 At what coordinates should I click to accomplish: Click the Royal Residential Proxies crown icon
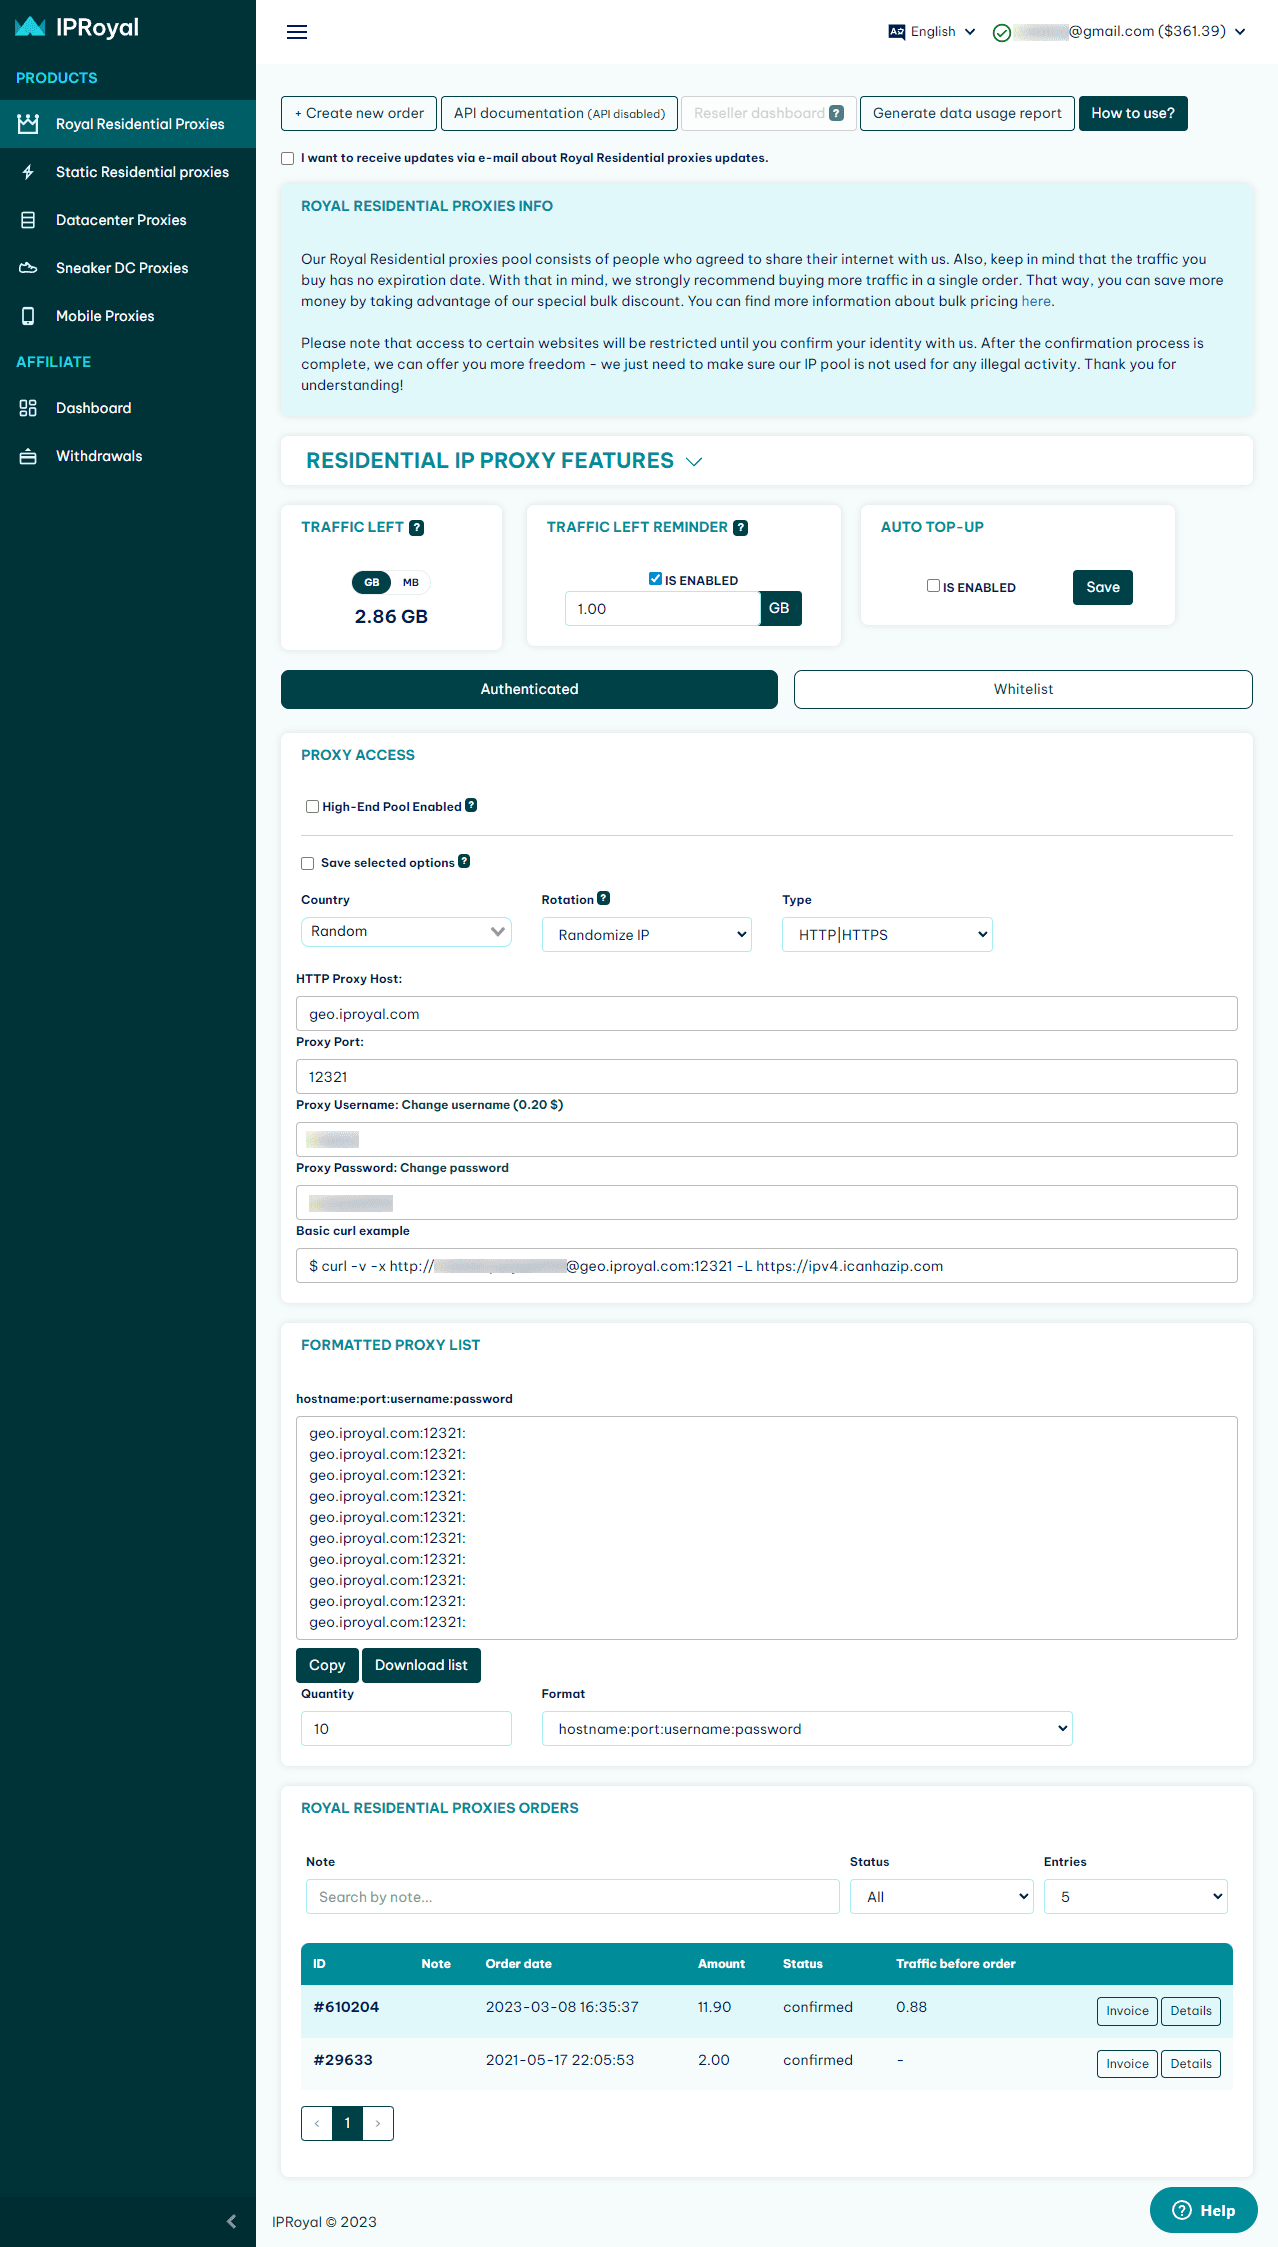tap(28, 124)
